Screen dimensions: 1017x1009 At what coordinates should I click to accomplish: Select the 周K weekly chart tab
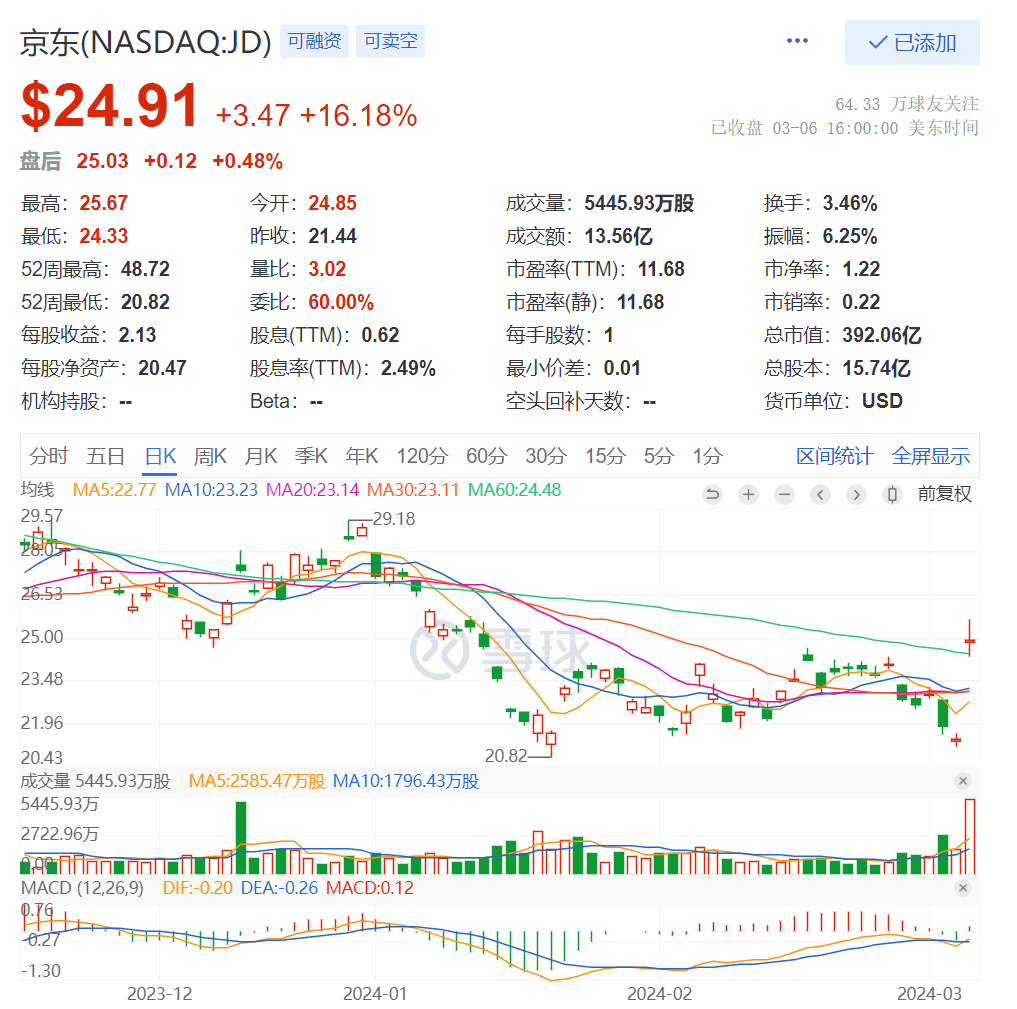pos(210,456)
